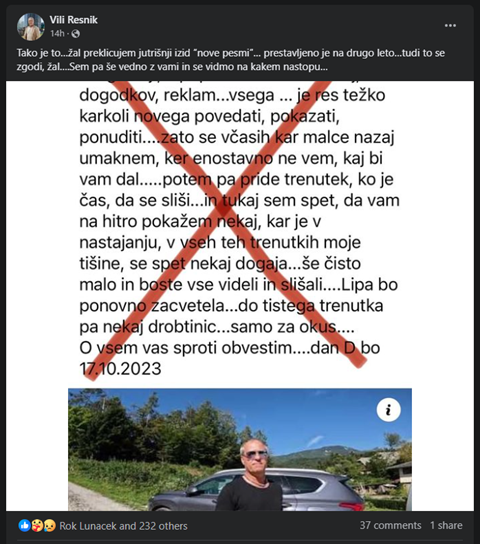Click the Vili Resnik name link
Image resolution: width=480 pixels, height=544 pixels.
(73, 20)
